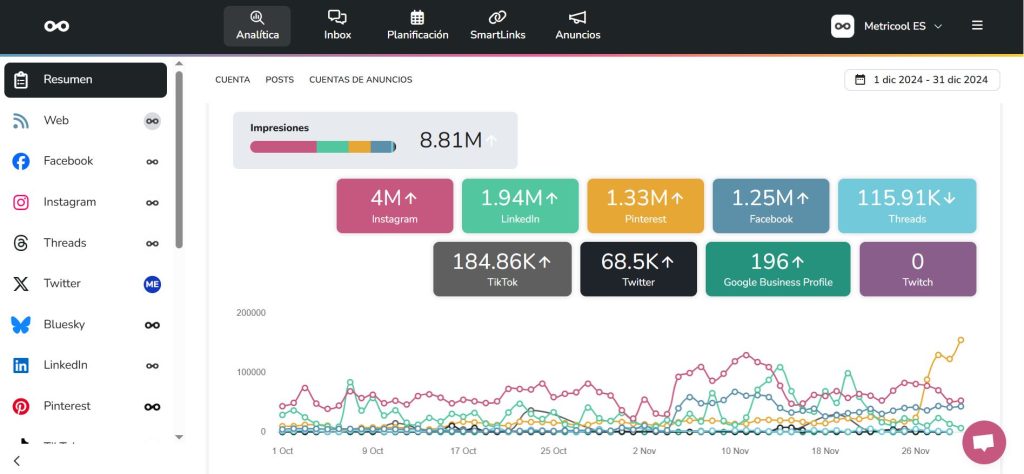Toggle Instagram series via its 4M card

pos(394,206)
